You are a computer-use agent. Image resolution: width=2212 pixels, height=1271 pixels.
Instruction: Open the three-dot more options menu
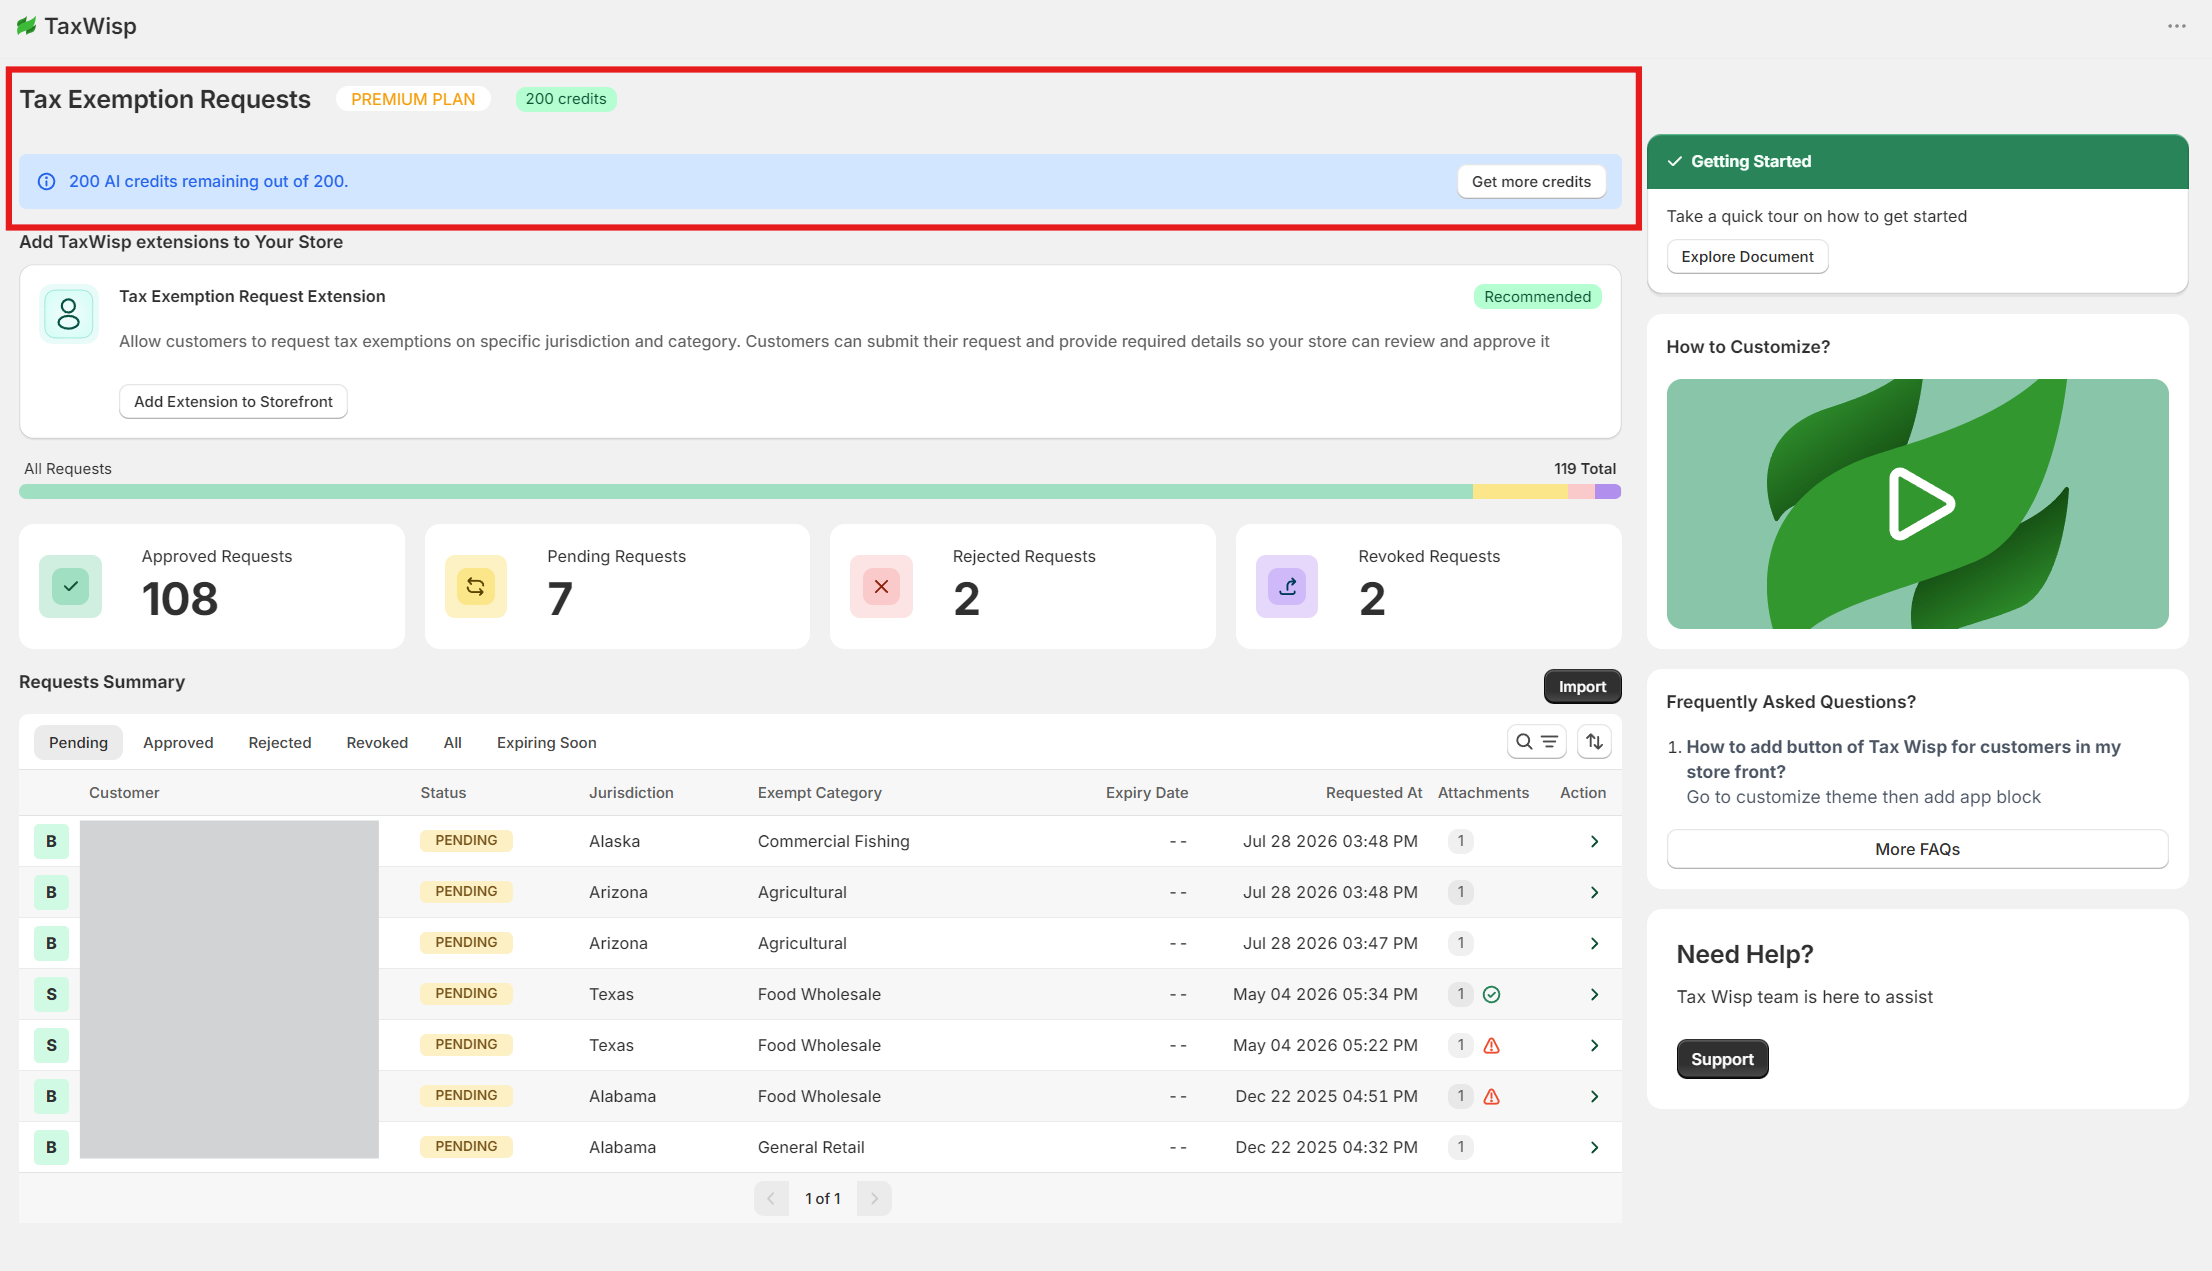point(2177,26)
